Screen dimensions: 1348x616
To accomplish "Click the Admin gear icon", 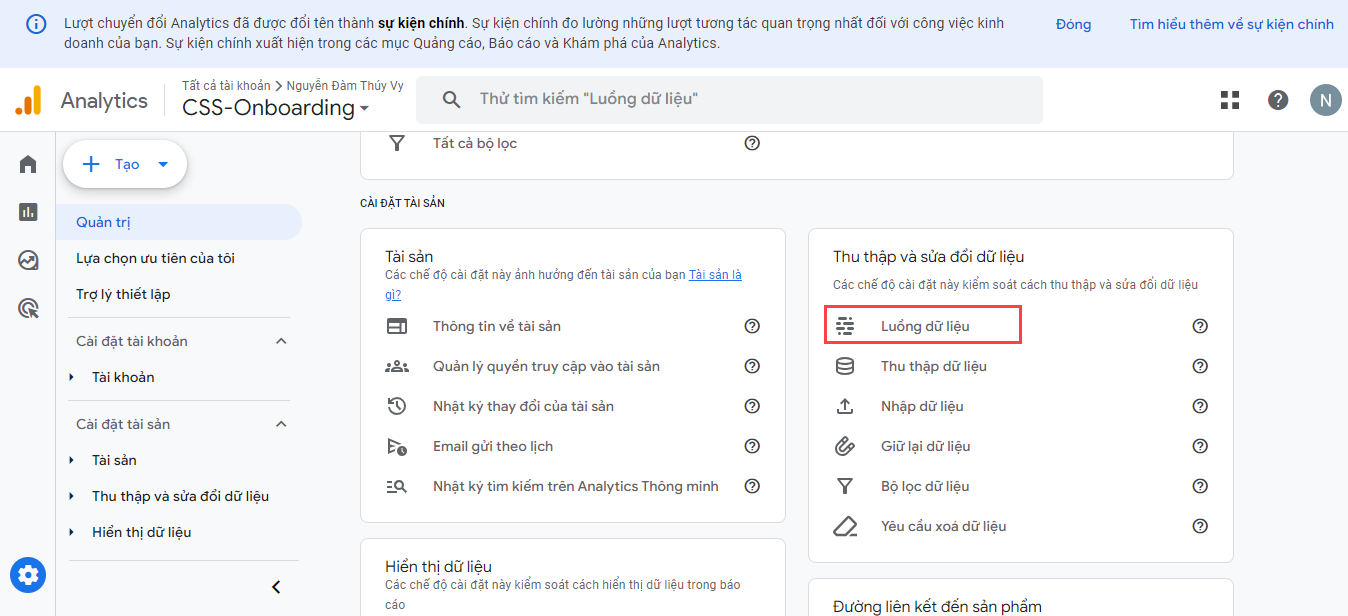I will (28, 575).
